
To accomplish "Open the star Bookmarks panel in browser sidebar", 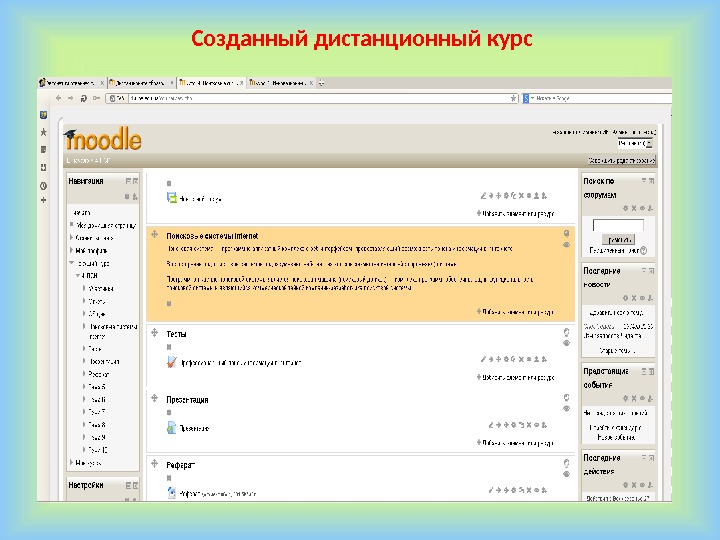I will click(44, 132).
